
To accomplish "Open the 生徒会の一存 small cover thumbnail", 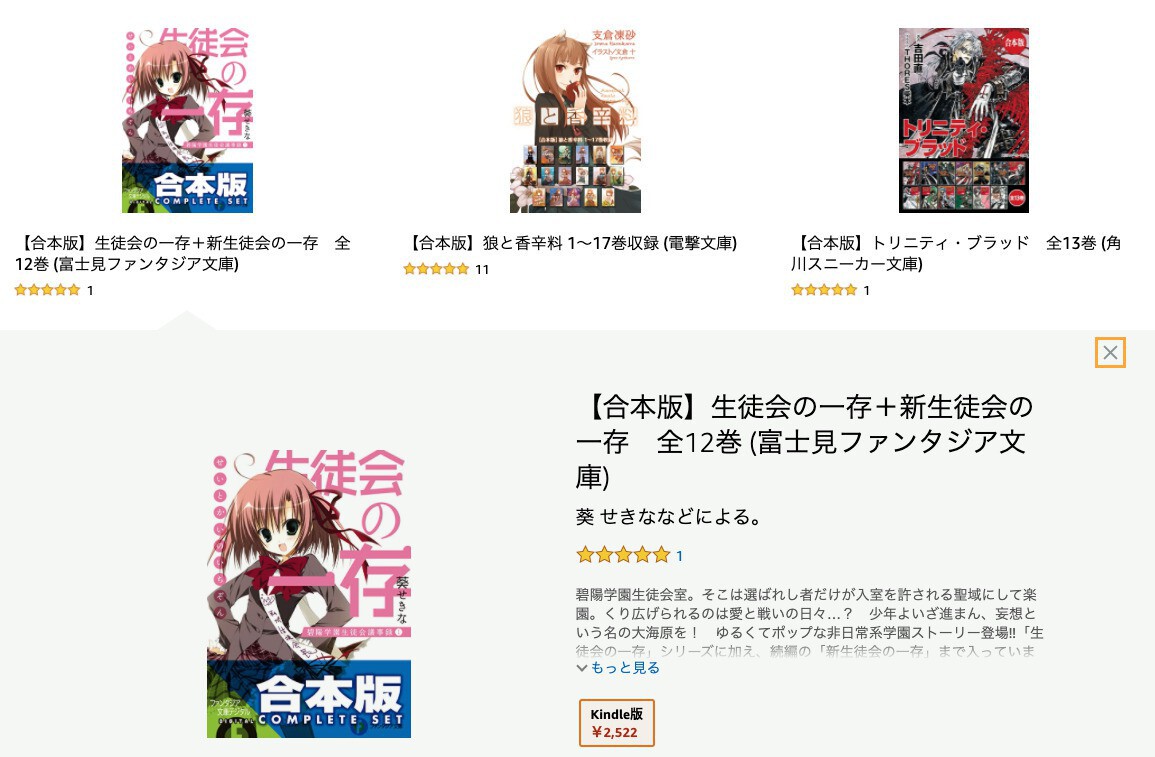I will coord(187,120).
